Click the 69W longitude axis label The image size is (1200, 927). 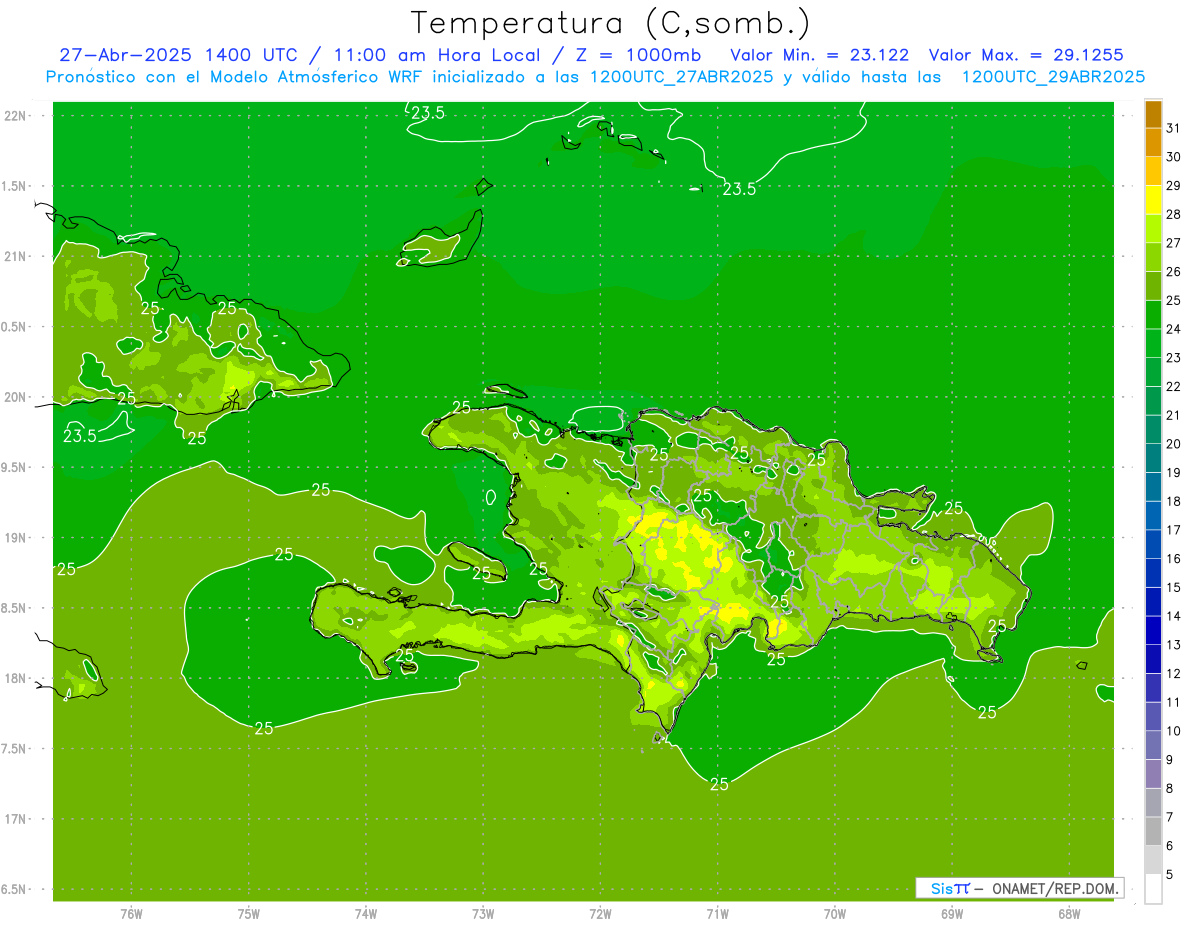952,913
